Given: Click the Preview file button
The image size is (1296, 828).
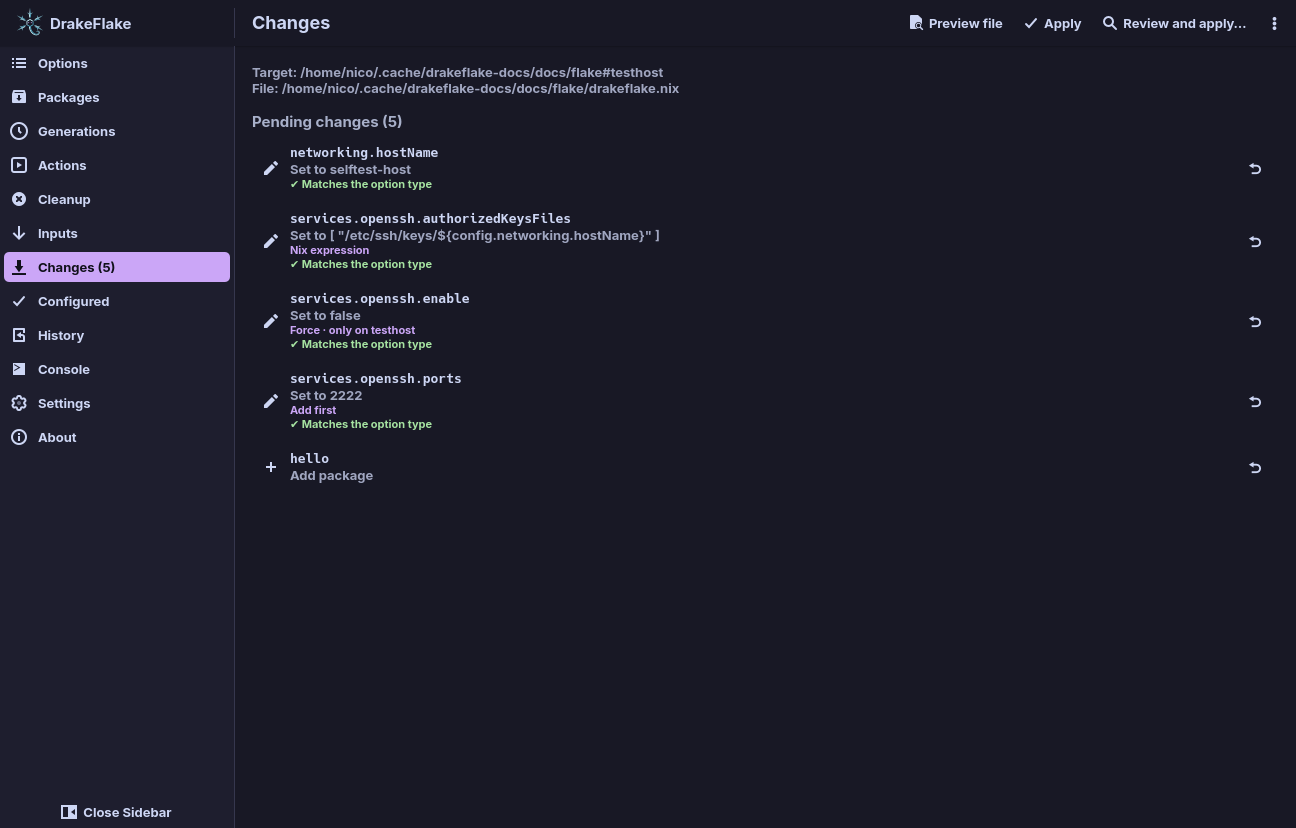Looking at the screenshot, I should coord(955,23).
